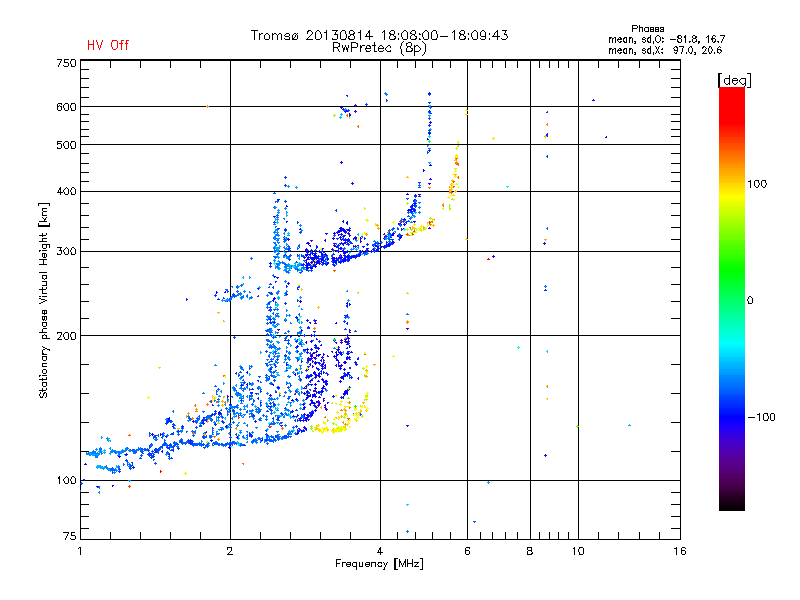
Task: Click the red 'HV Off' label
Action: (108, 45)
